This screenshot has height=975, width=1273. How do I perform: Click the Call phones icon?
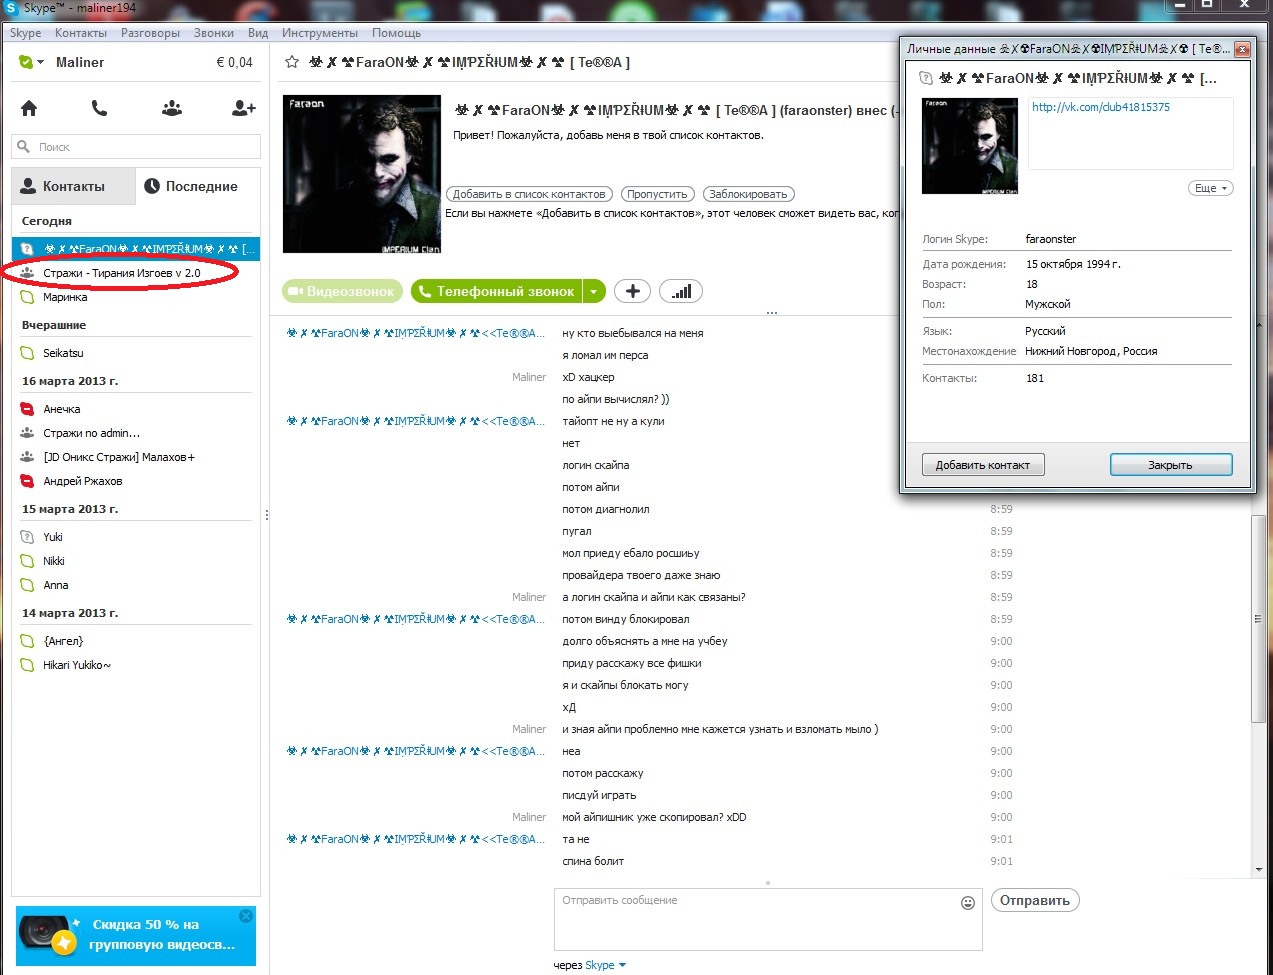tap(99, 108)
